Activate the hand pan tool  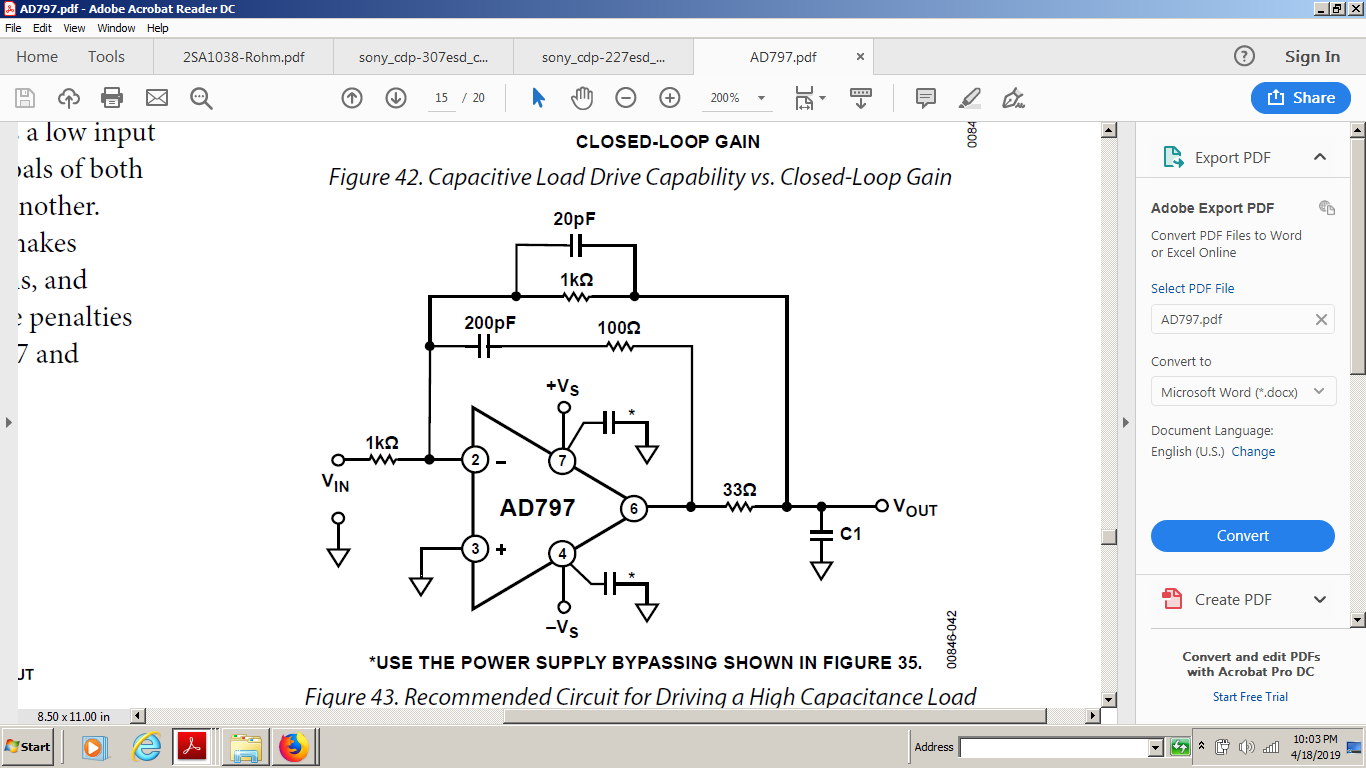[582, 98]
